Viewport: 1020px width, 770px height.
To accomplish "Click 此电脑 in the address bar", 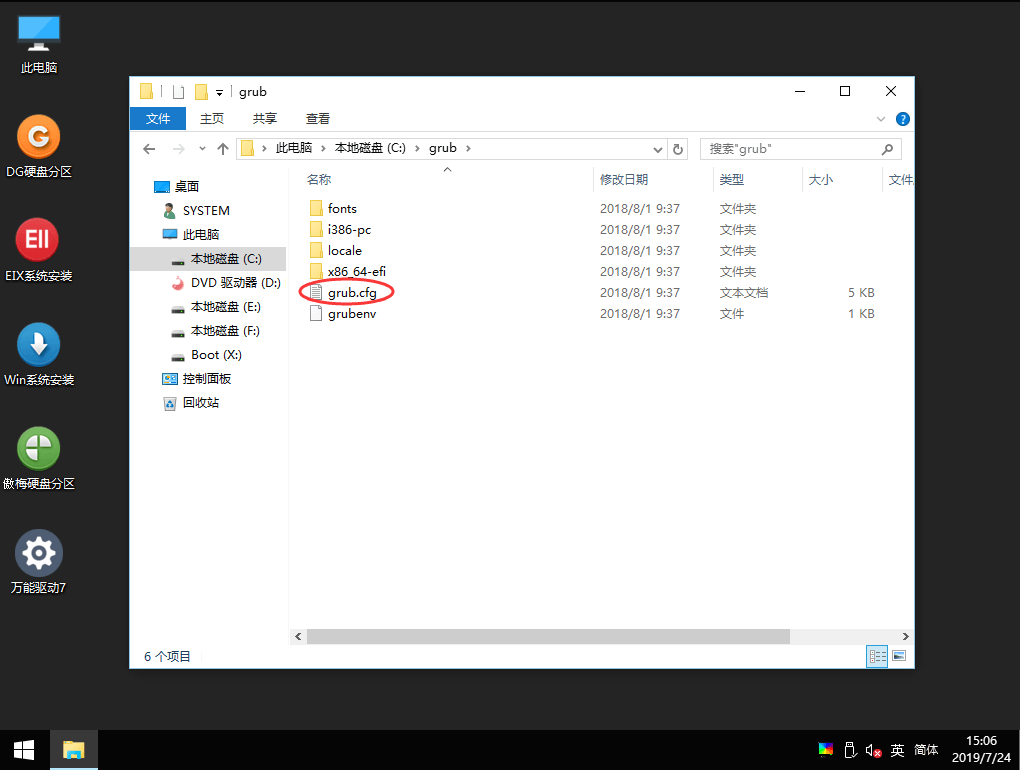I will tap(293, 148).
